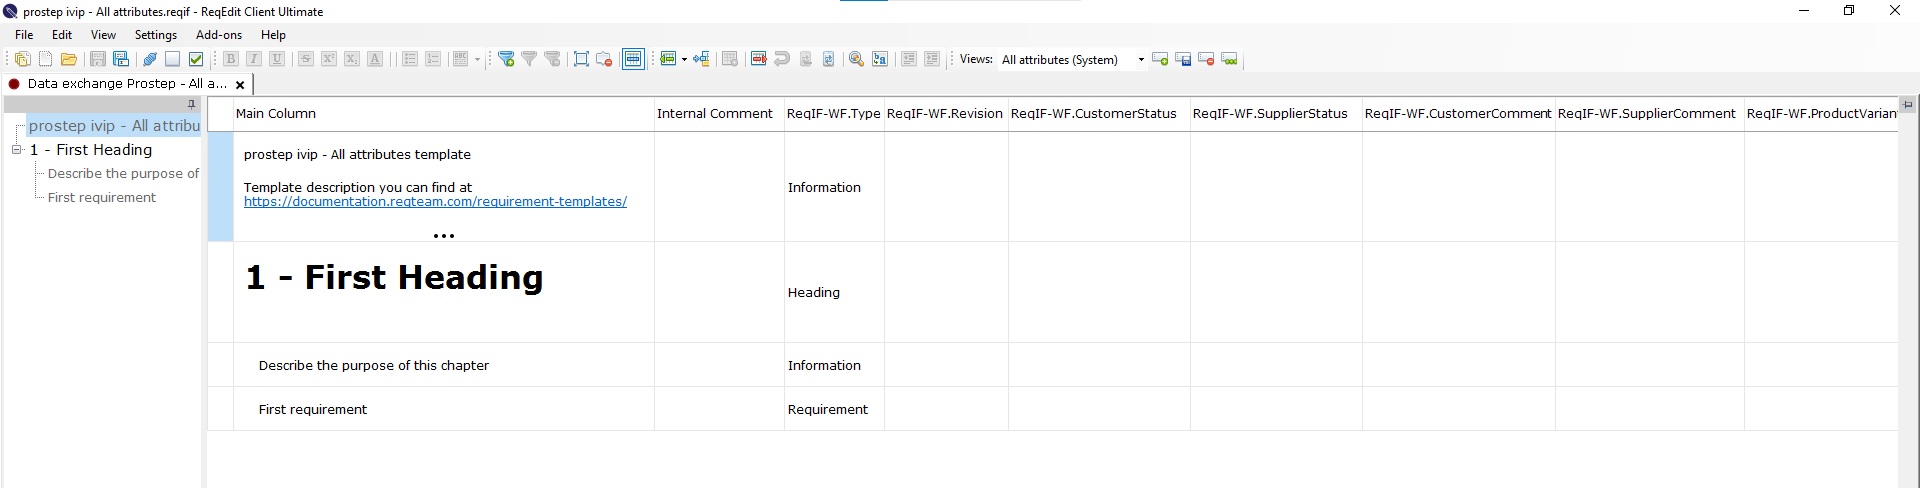Open the View menu
The height and width of the screenshot is (488, 1920).
coord(103,34)
